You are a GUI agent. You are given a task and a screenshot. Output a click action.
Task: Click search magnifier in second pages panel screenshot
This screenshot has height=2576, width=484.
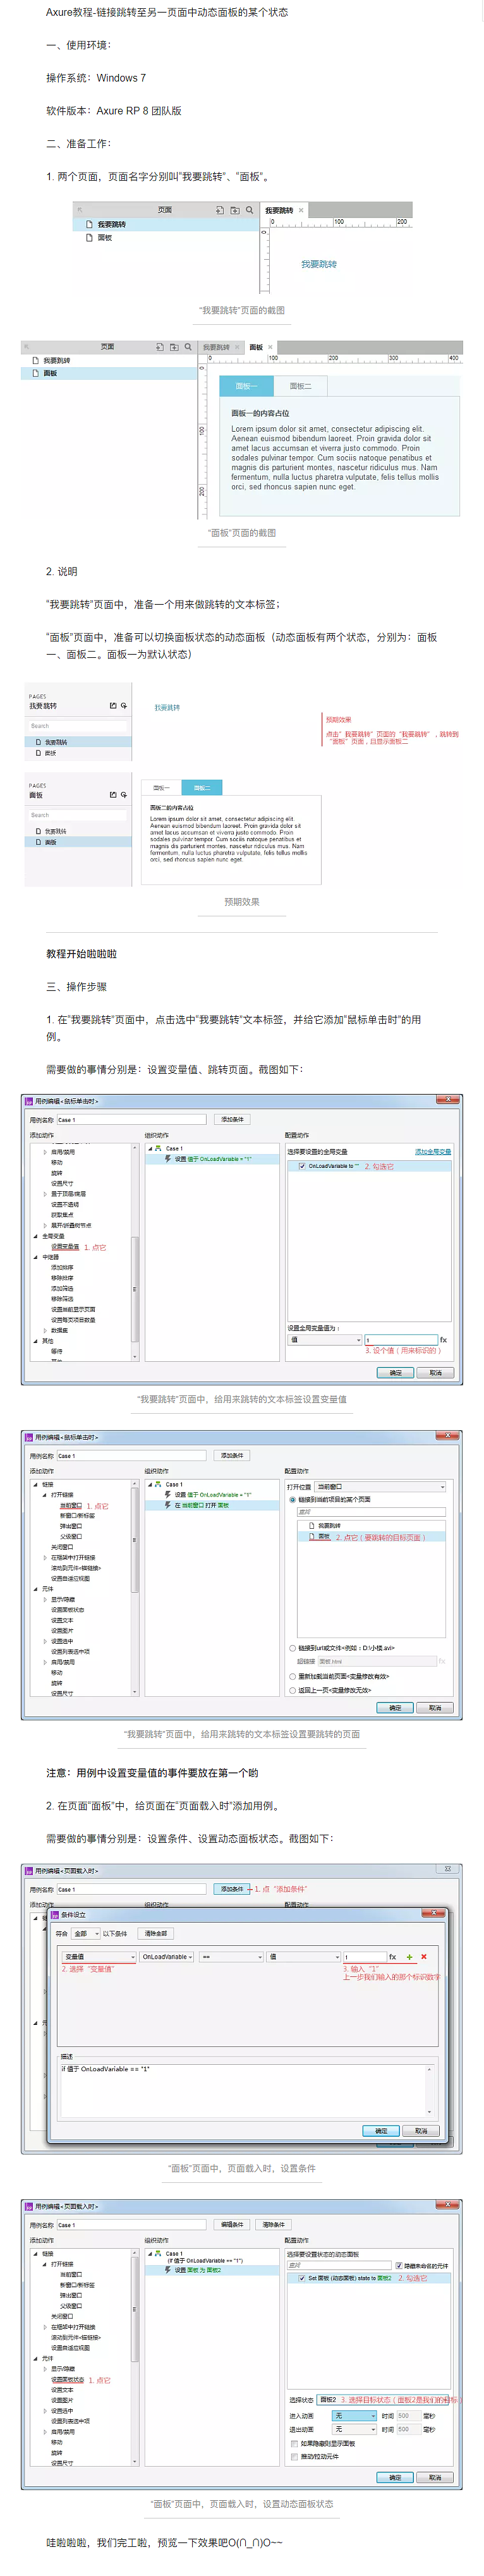coord(188,347)
